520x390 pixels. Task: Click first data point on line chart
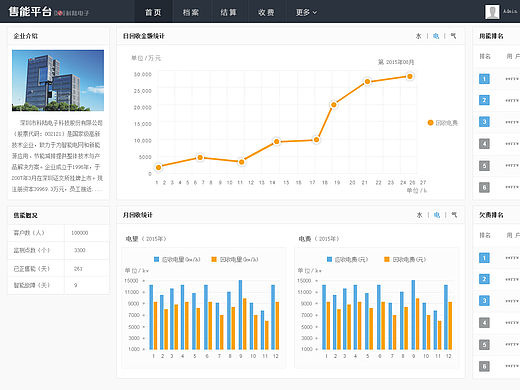click(x=159, y=167)
